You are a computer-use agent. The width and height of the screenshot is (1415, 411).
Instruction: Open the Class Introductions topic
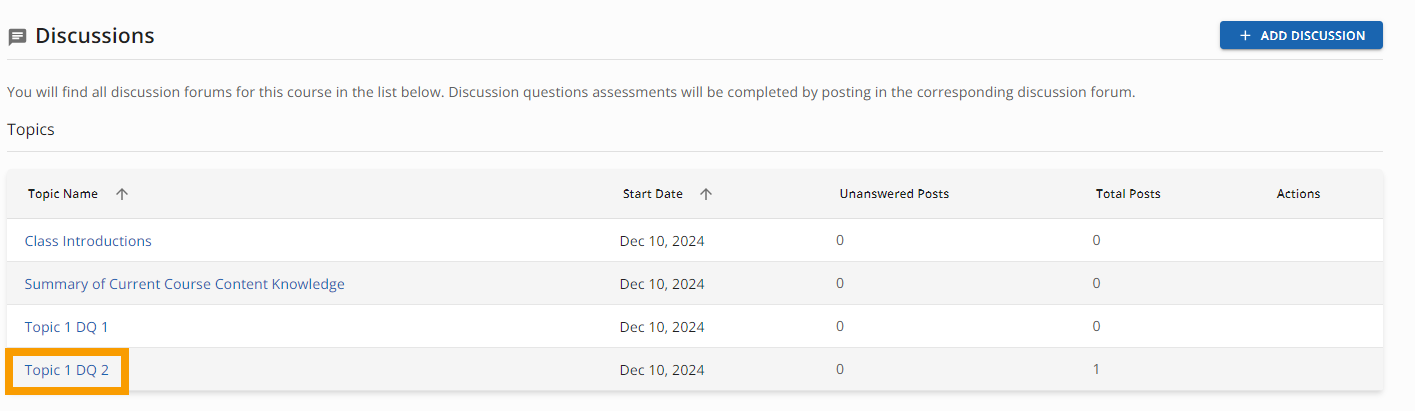pyautogui.click(x=88, y=241)
